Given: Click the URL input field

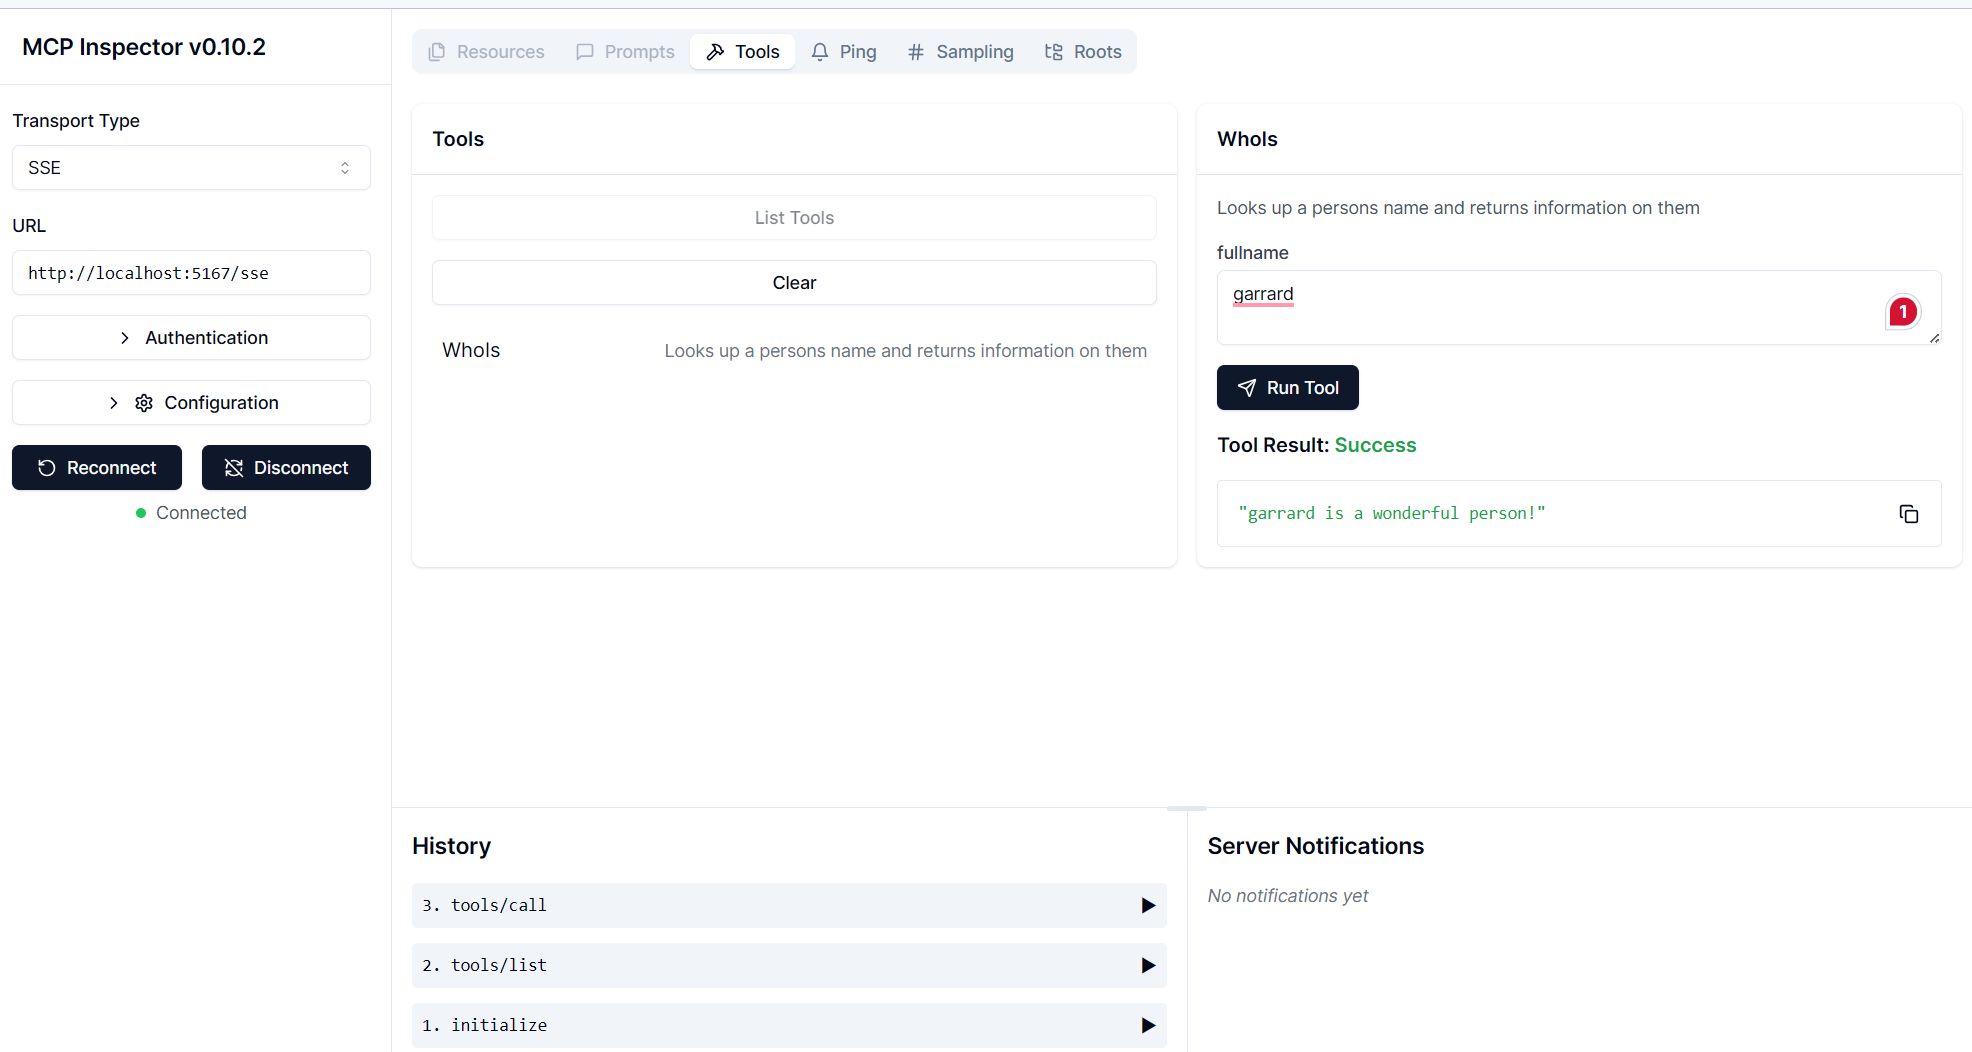Looking at the screenshot, I should click(x=191, y=273).
